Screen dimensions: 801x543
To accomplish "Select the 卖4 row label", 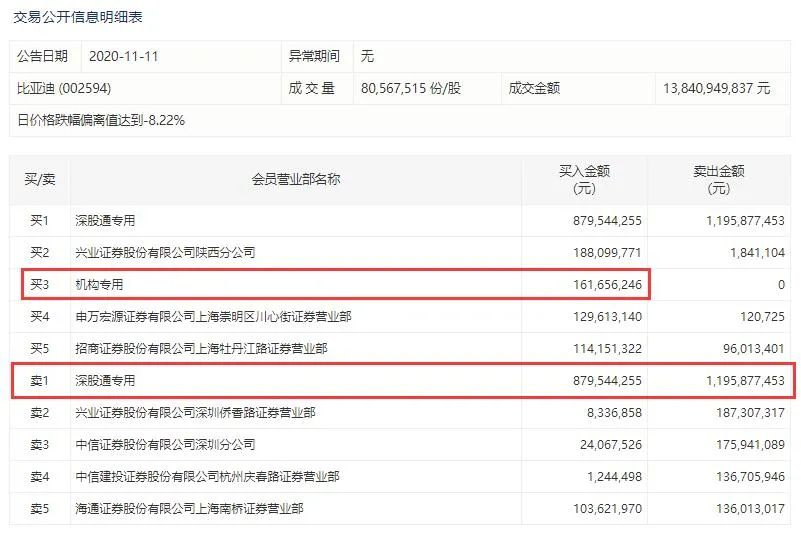I will pos(39,477).
